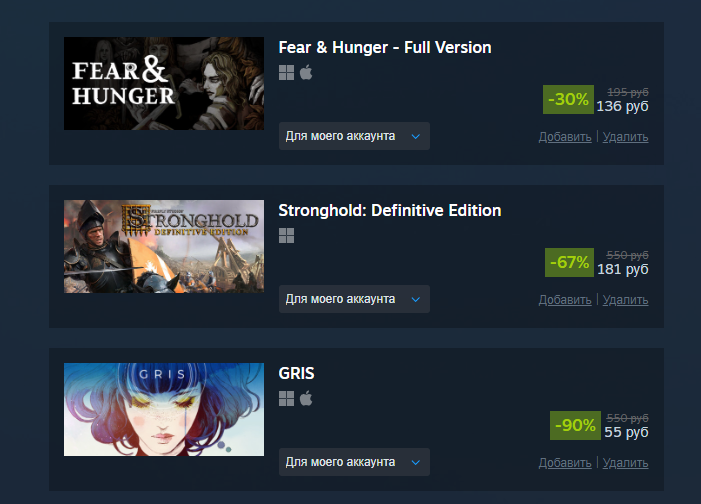Open Fear & Hunger game thumbnail

(164, 84)
